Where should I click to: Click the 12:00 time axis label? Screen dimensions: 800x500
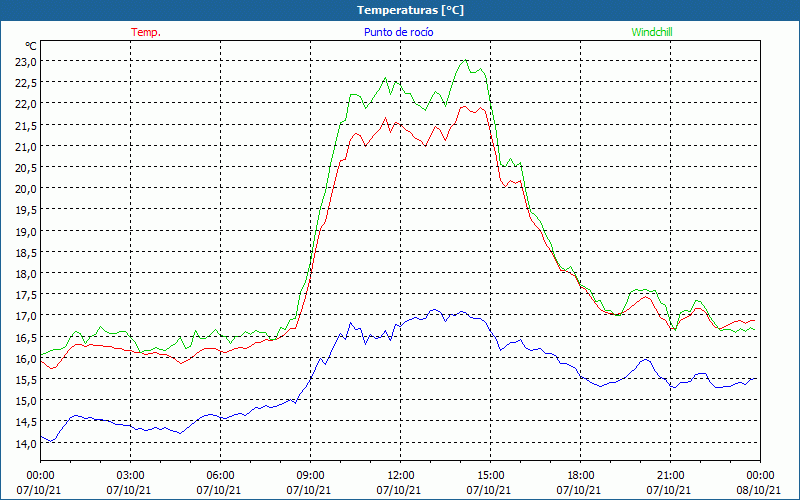401,476
